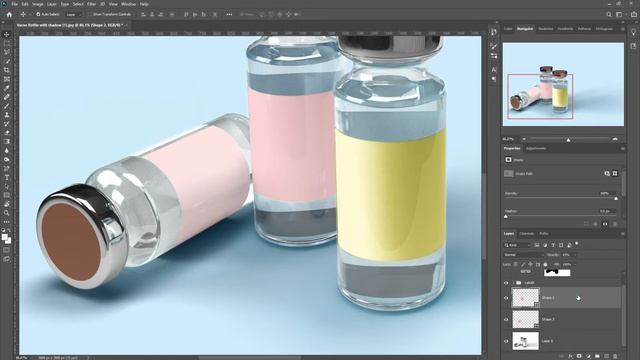Toggle the Auto-Select checkbox
Image resolution: width=640 pixels, height=360 pixels.
(38, 14)
